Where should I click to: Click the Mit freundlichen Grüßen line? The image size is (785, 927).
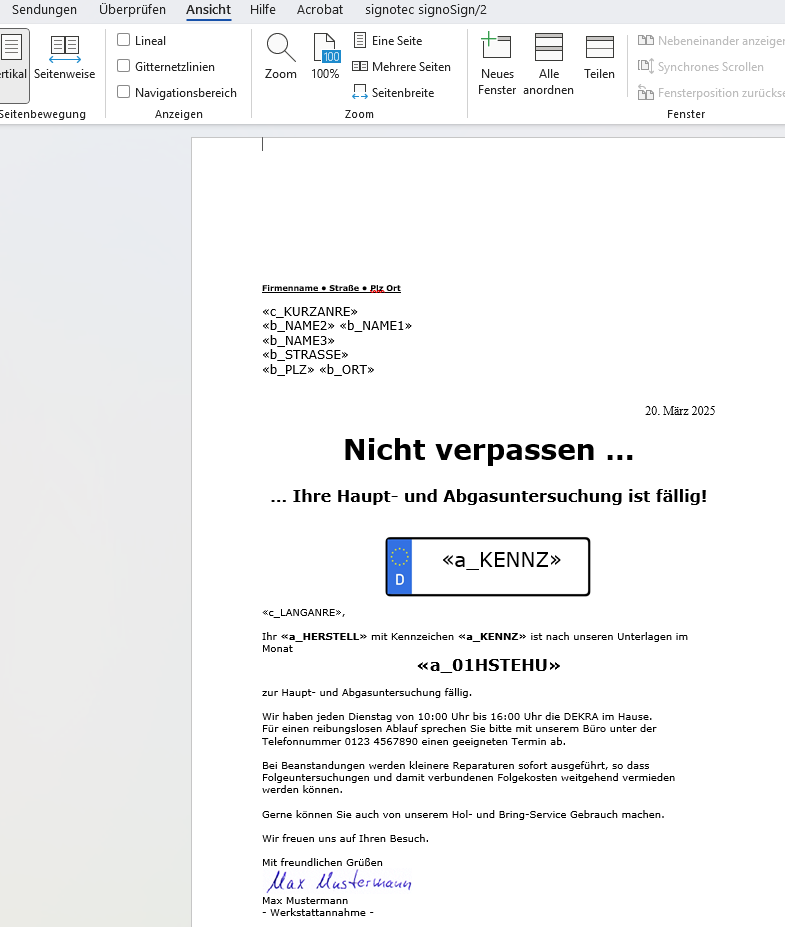[x=322, y=863]
